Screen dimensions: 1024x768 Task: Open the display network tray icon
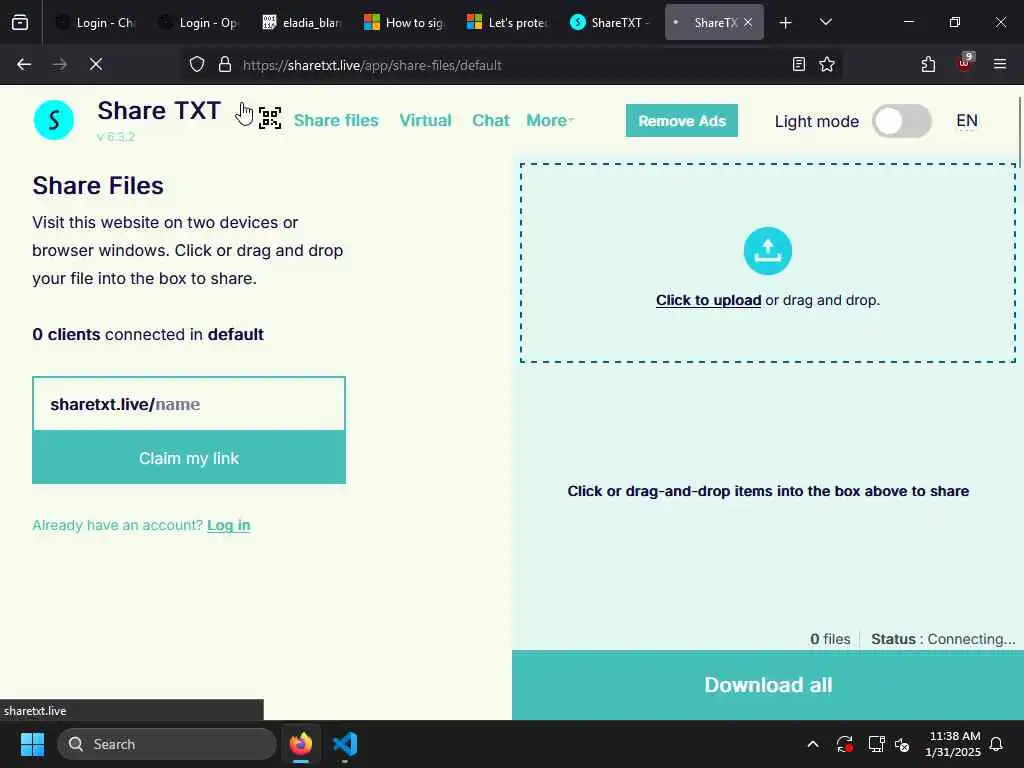(876, 744)
